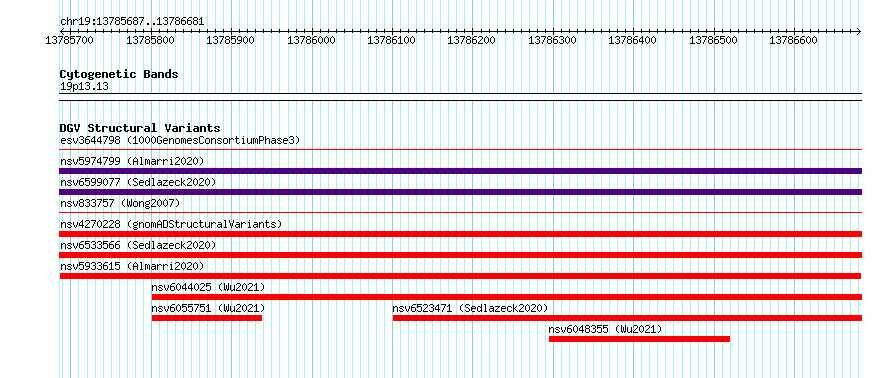Click ruler position 13786300
890x378 pixels.
point(553,40)
